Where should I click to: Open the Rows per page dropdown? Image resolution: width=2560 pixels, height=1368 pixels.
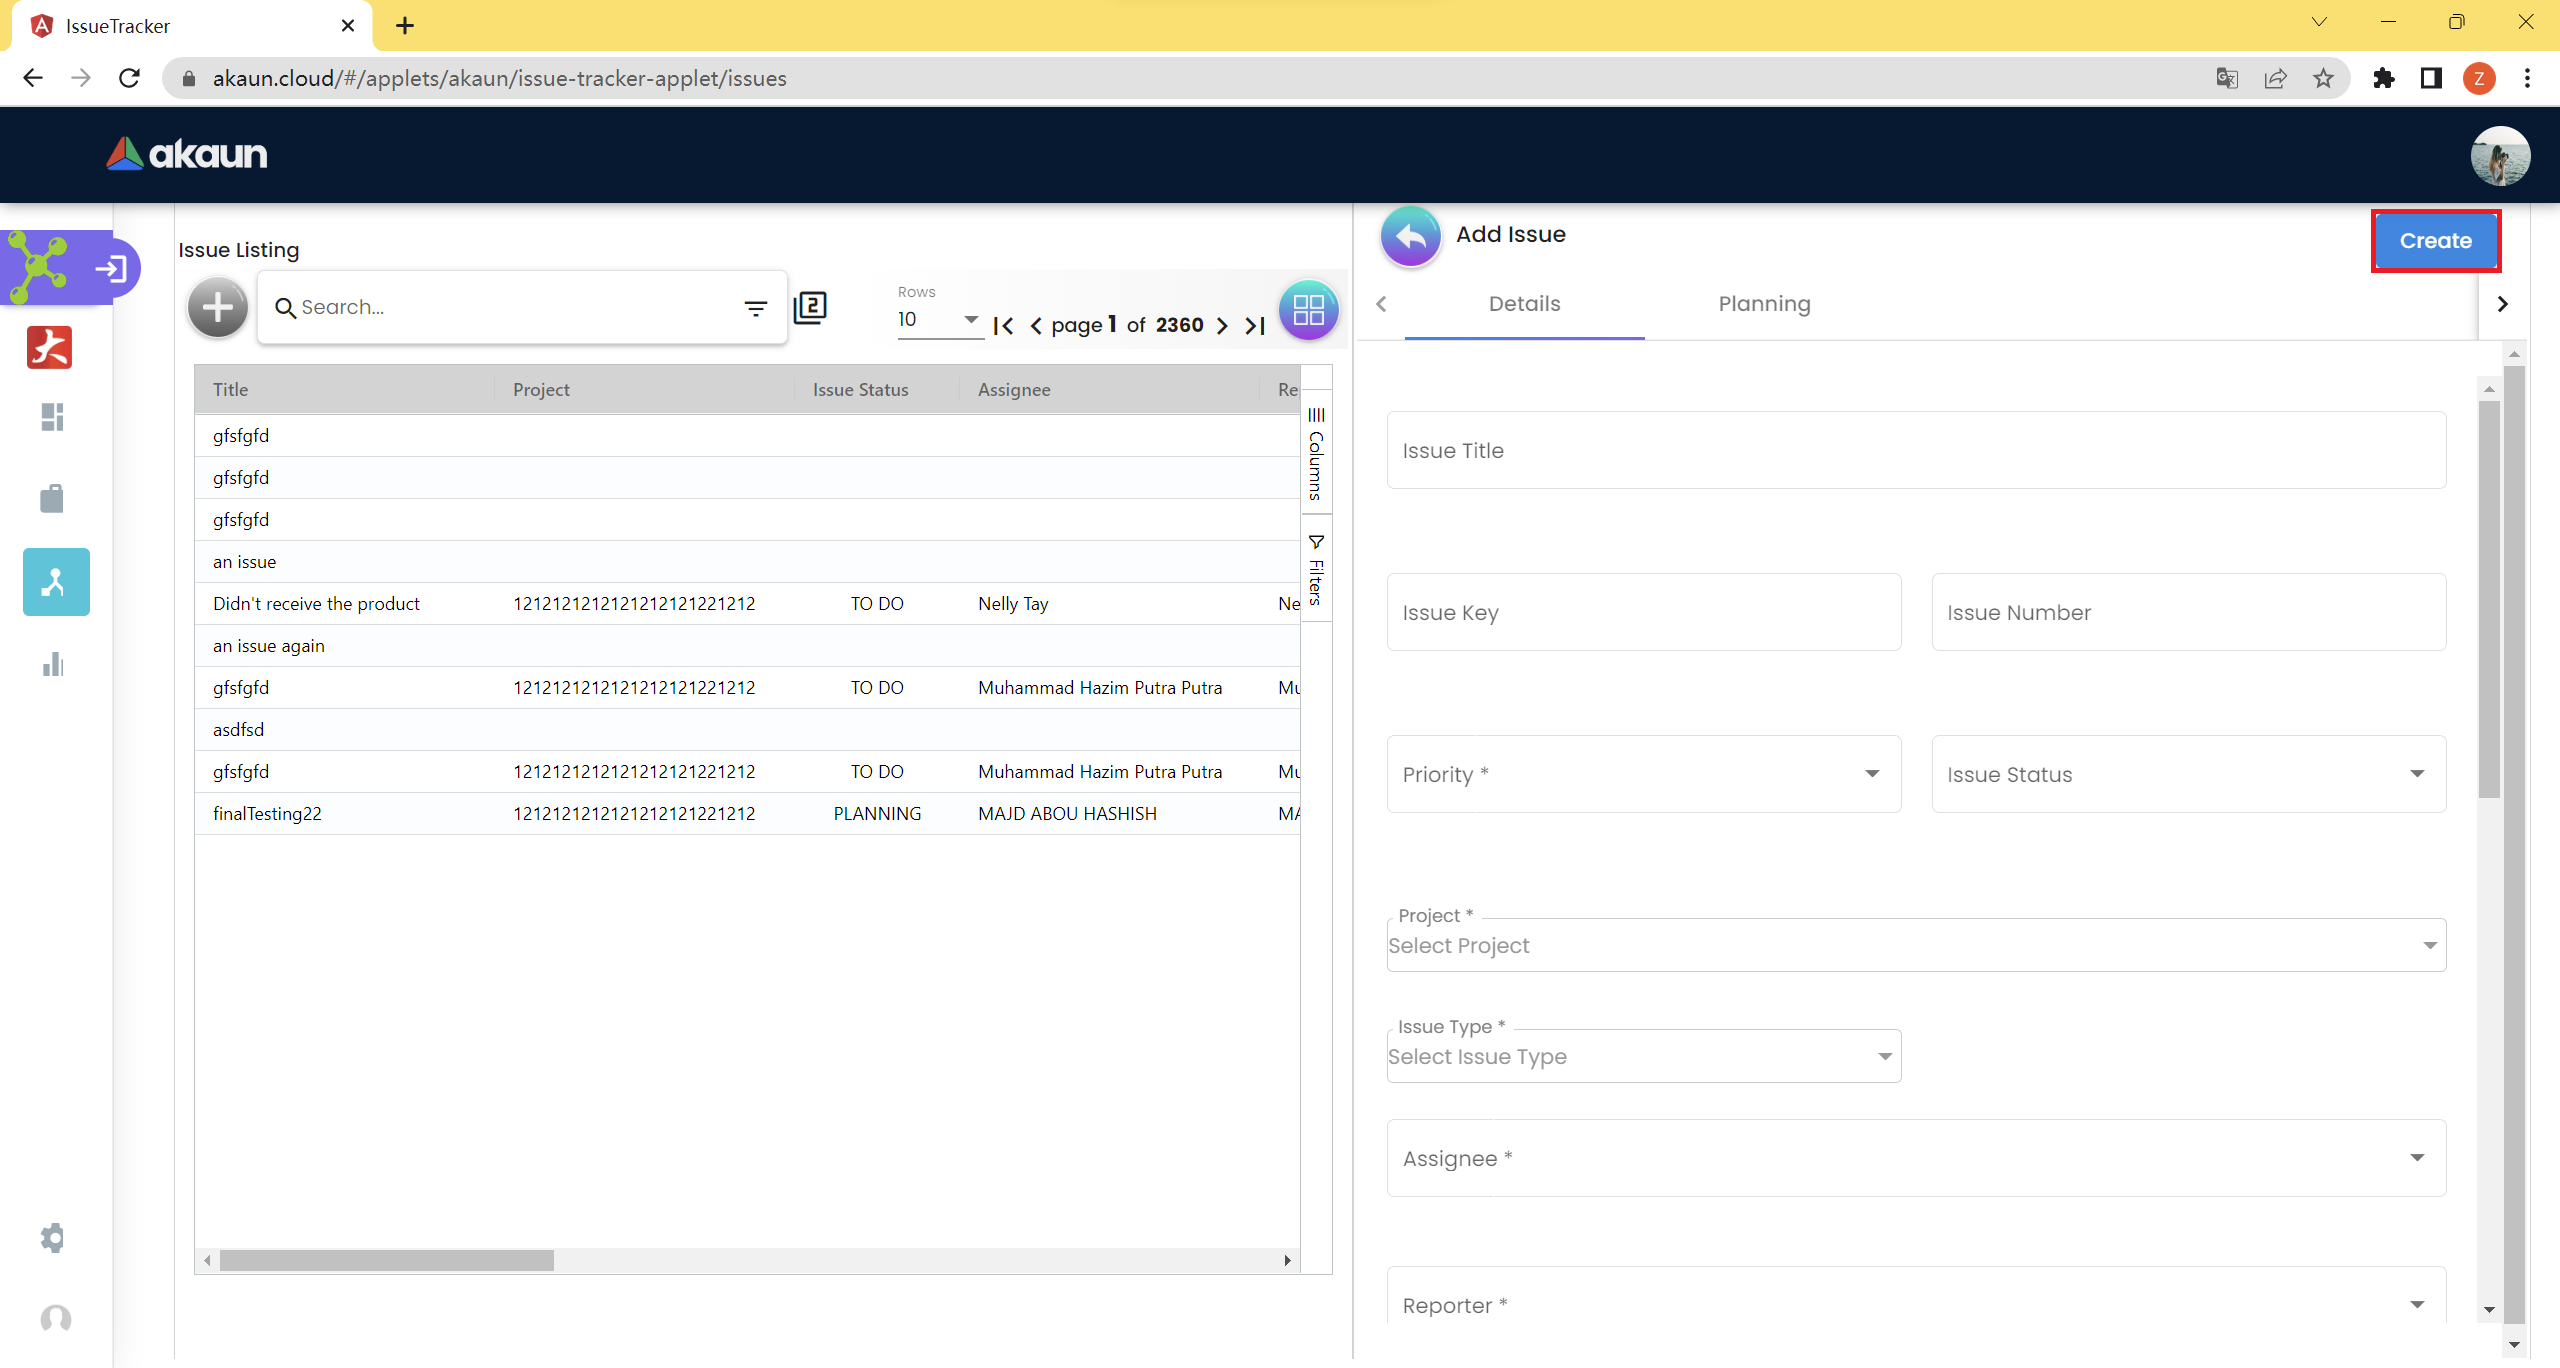tap(938, 320)
